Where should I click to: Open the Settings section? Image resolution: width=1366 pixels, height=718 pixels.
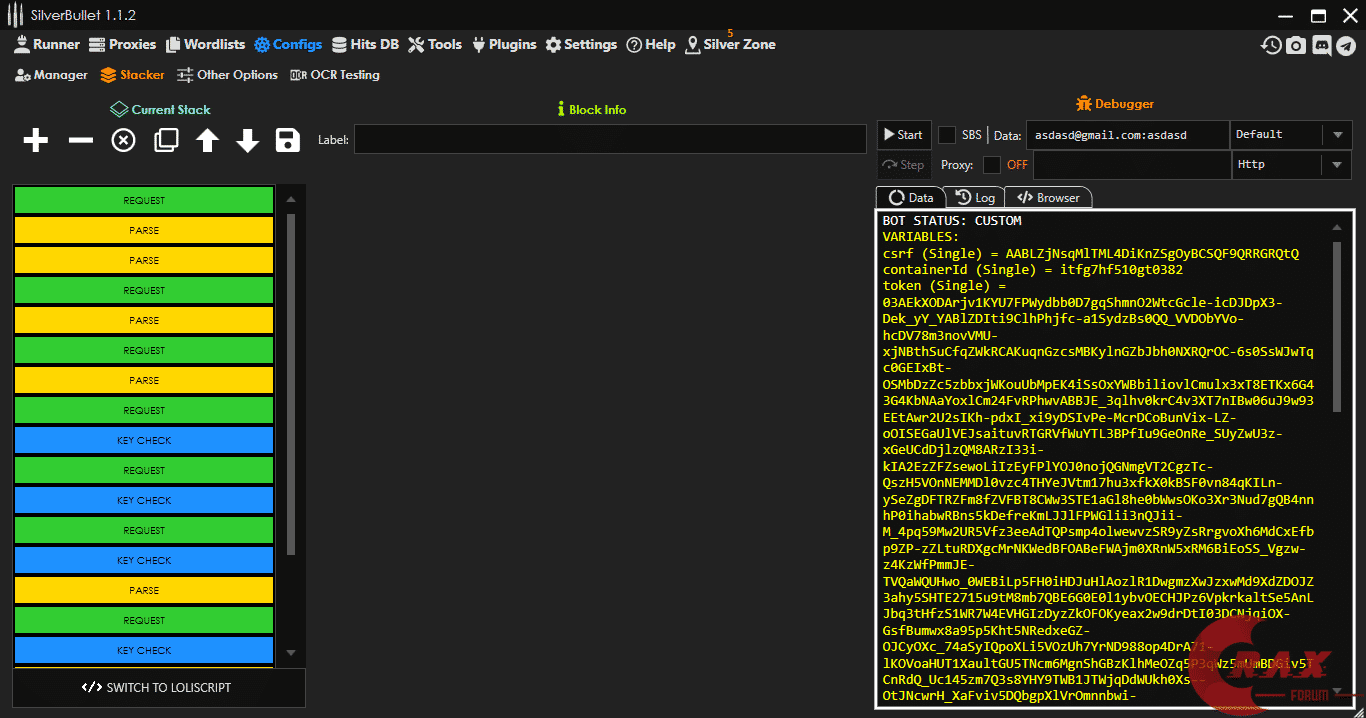click(581, 44)
